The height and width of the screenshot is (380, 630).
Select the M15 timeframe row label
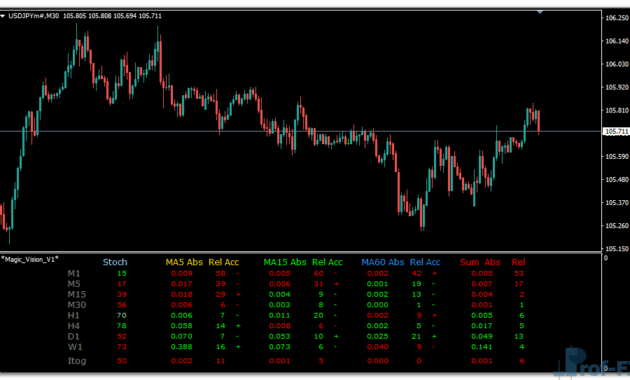(x=76, y=294)
